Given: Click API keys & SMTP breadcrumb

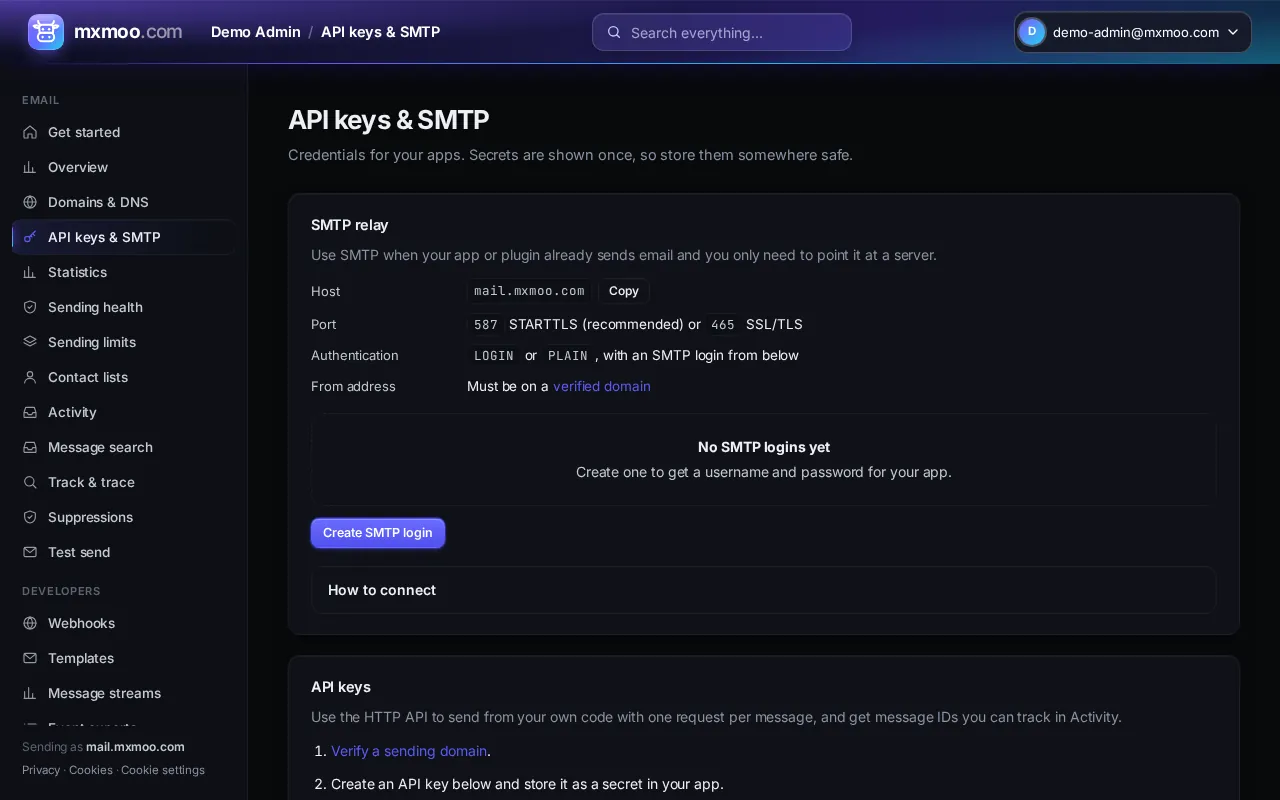Looking at the screenshot, I should click(x=380, y=32).
